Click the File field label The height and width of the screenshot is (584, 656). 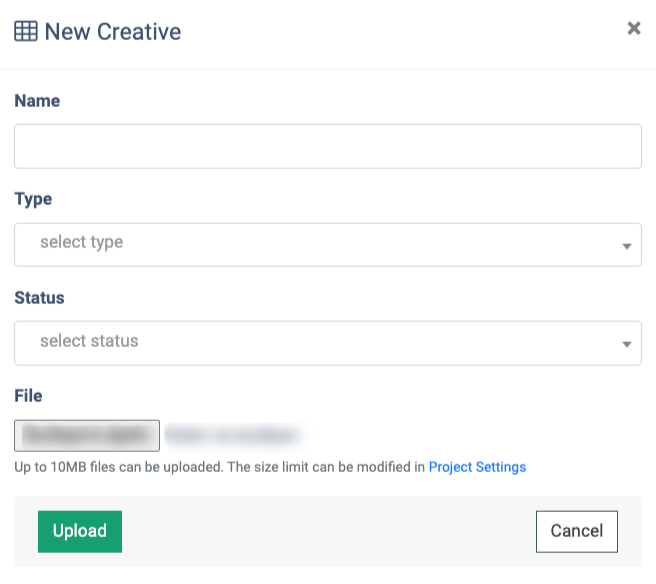tap(28, 396)
